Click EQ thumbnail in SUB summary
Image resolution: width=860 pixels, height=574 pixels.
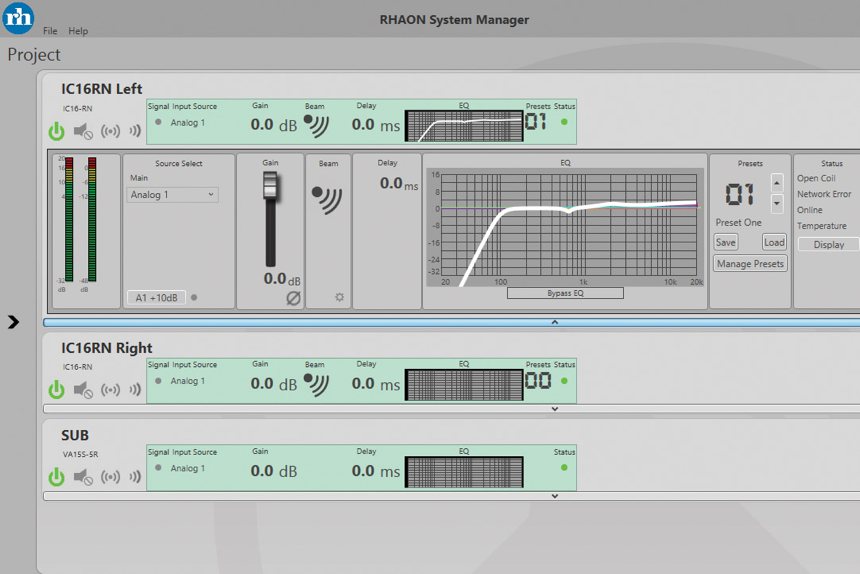point(464,471)
